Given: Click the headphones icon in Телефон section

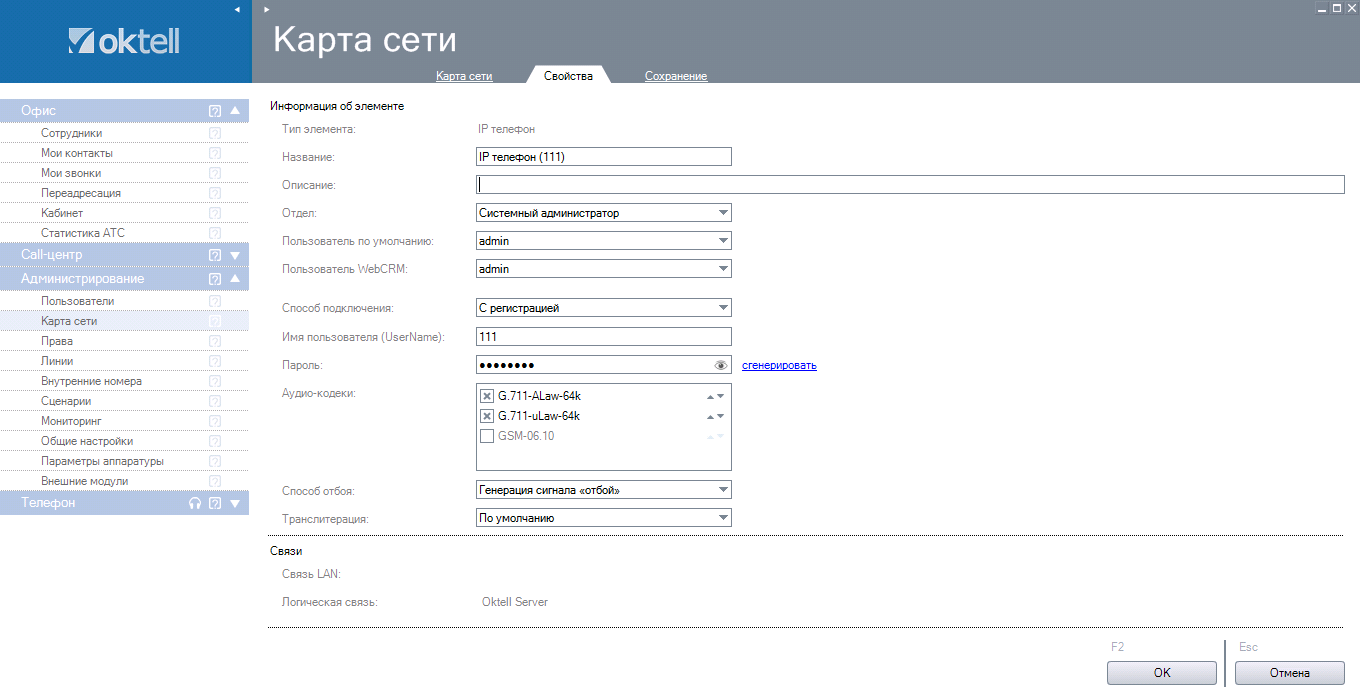Looking at the screenshot, I should point(195,504).
